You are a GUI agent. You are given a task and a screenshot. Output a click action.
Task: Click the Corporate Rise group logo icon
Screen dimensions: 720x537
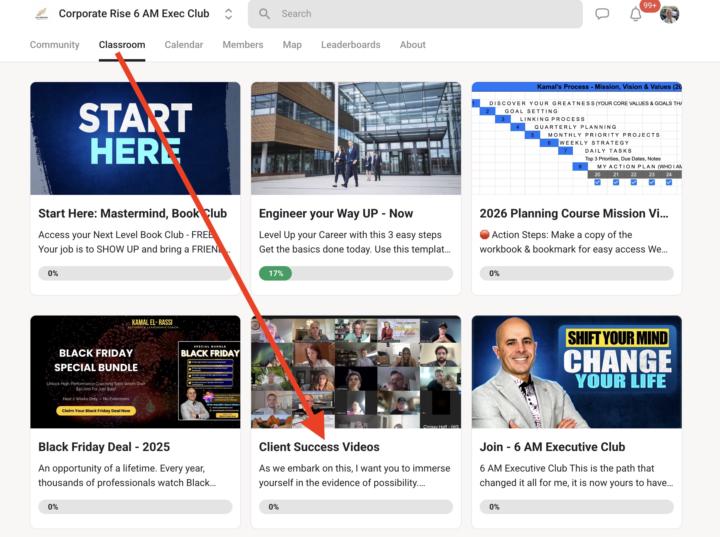[42, 14]
